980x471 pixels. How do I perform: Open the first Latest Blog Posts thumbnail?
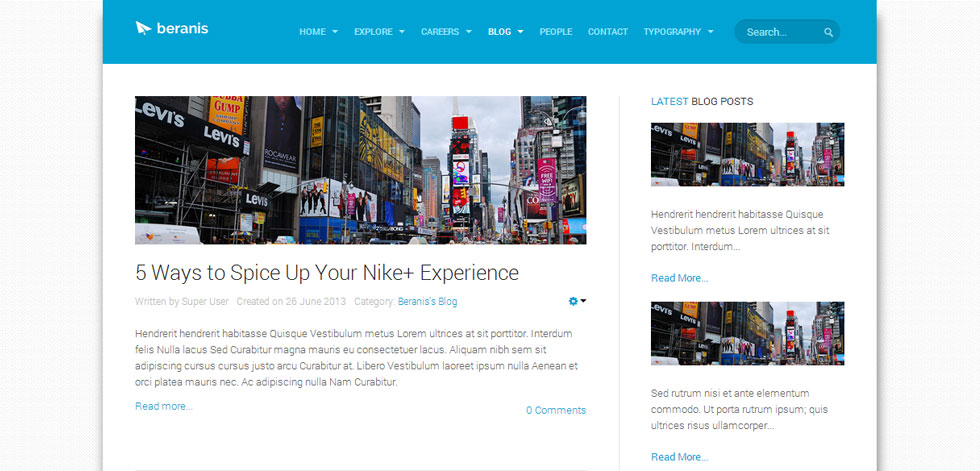(x=748, y=154)
